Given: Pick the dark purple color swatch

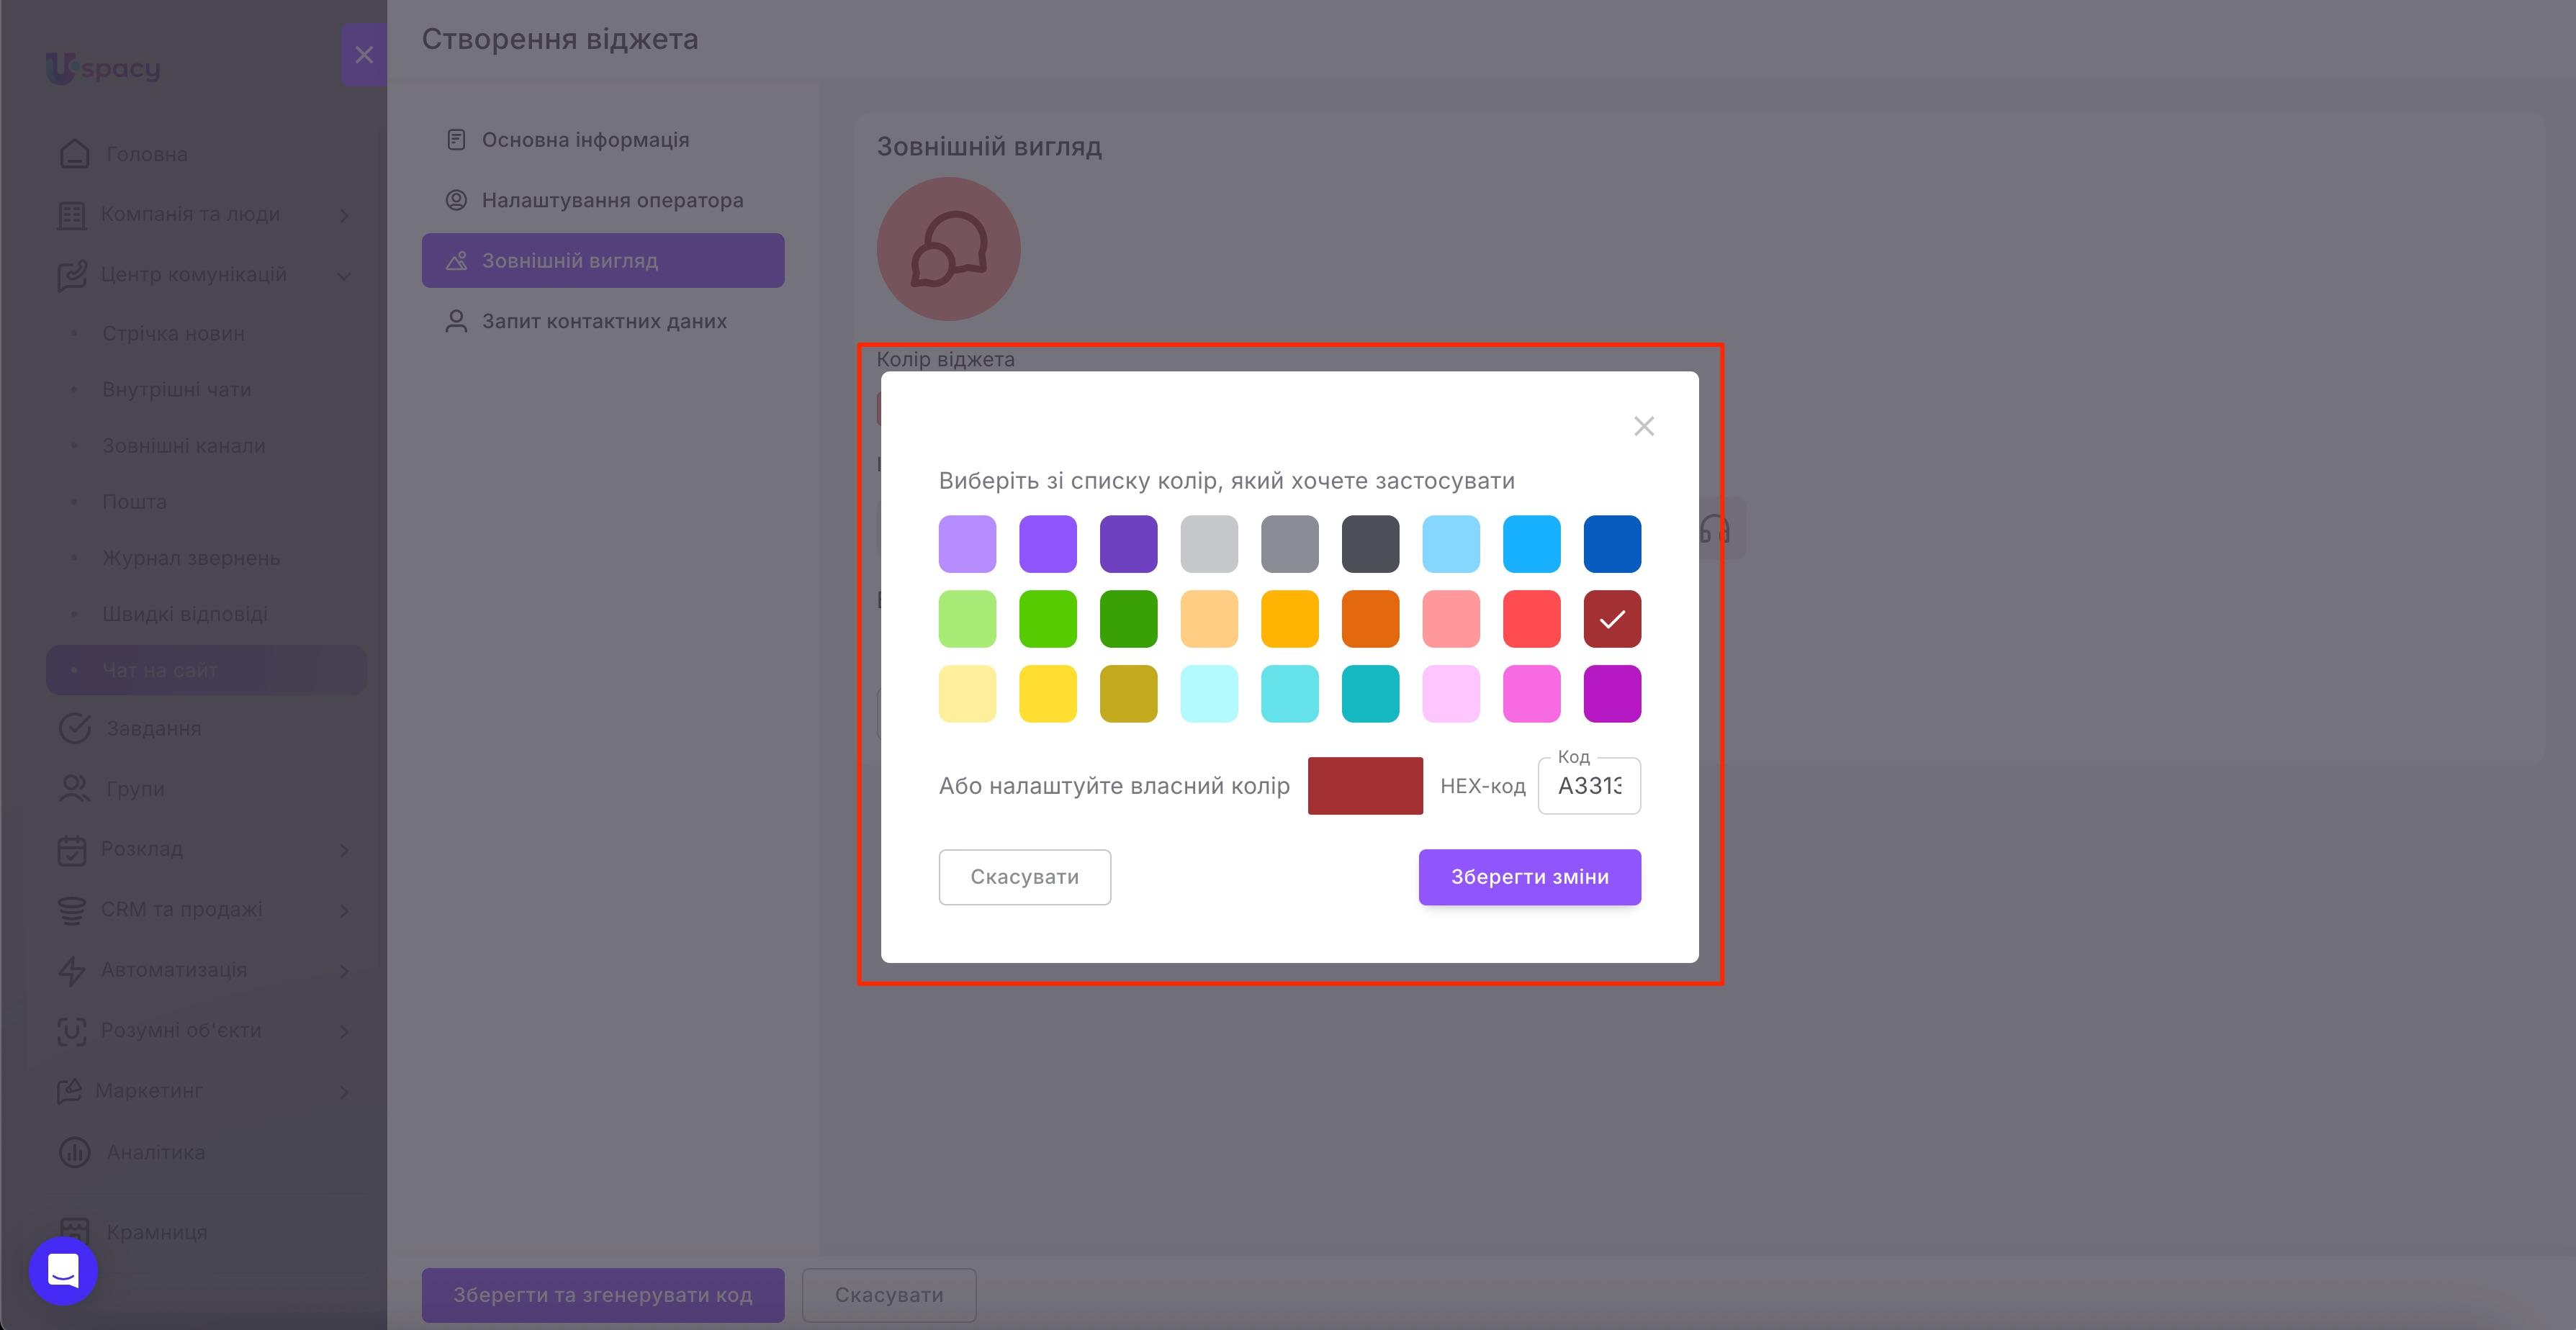Looking at the screenshot, I should pos(1128,544).
